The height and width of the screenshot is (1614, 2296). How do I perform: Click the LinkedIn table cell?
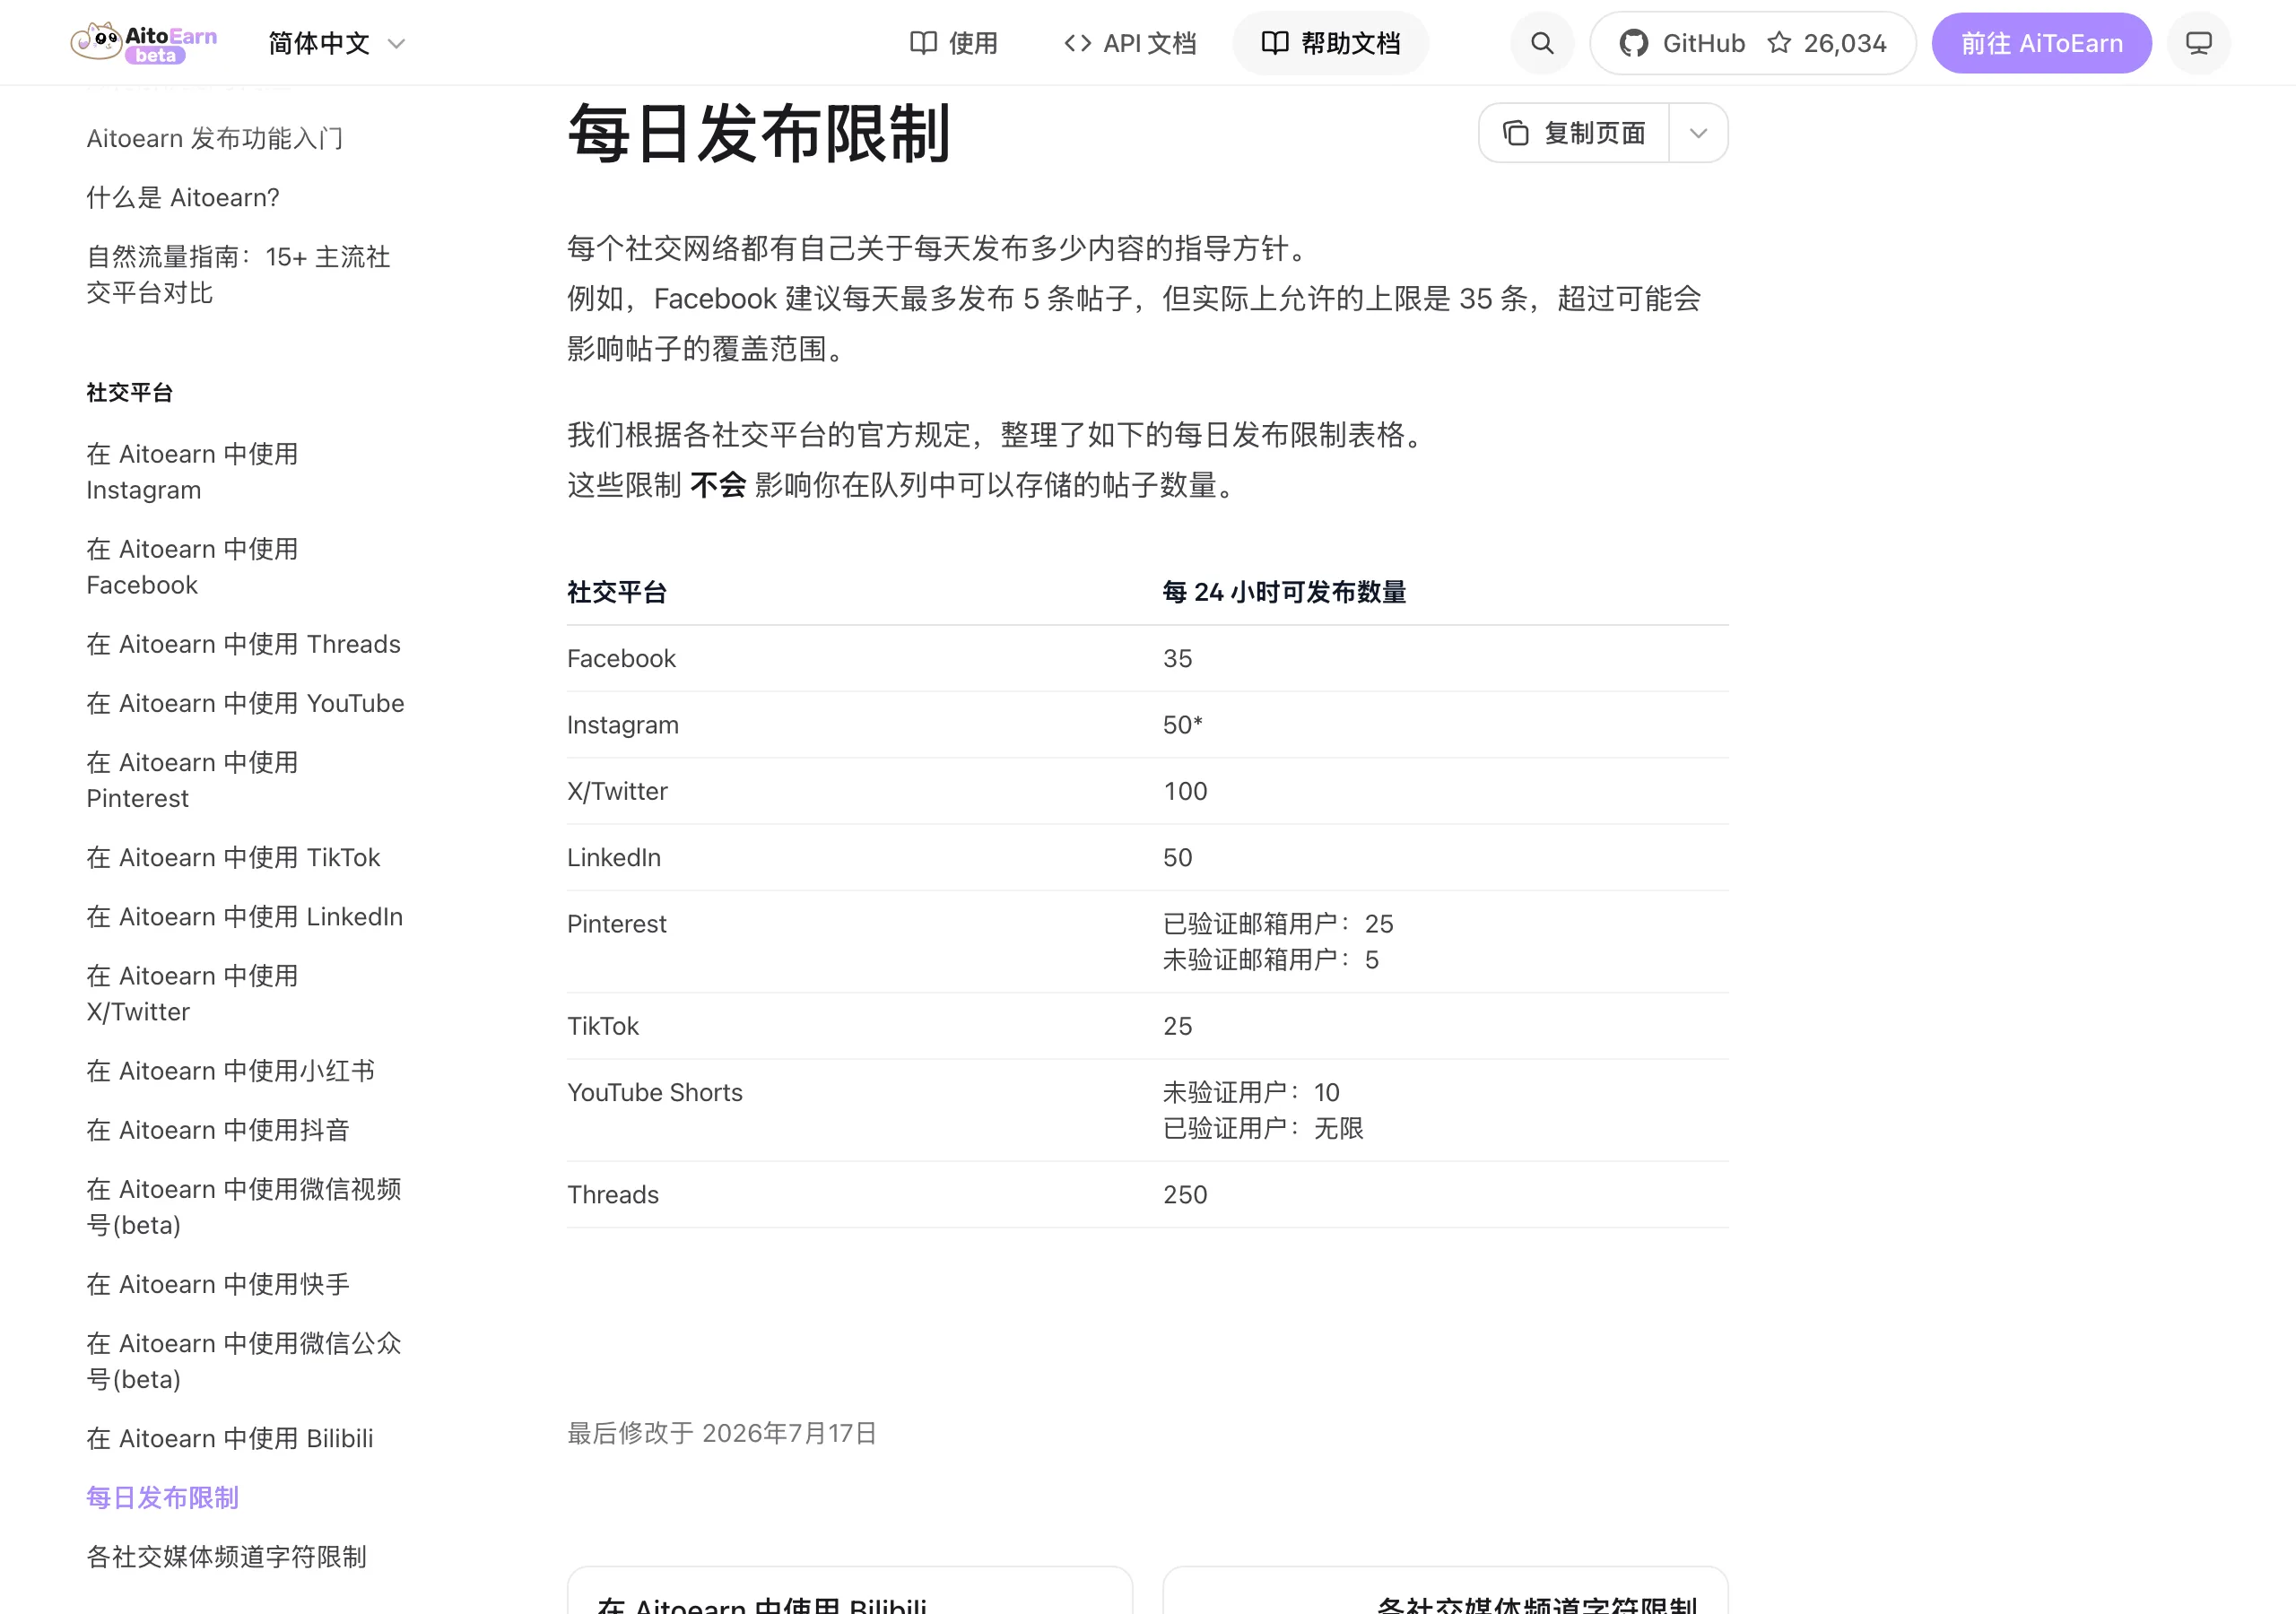click(x=614, y=856)
